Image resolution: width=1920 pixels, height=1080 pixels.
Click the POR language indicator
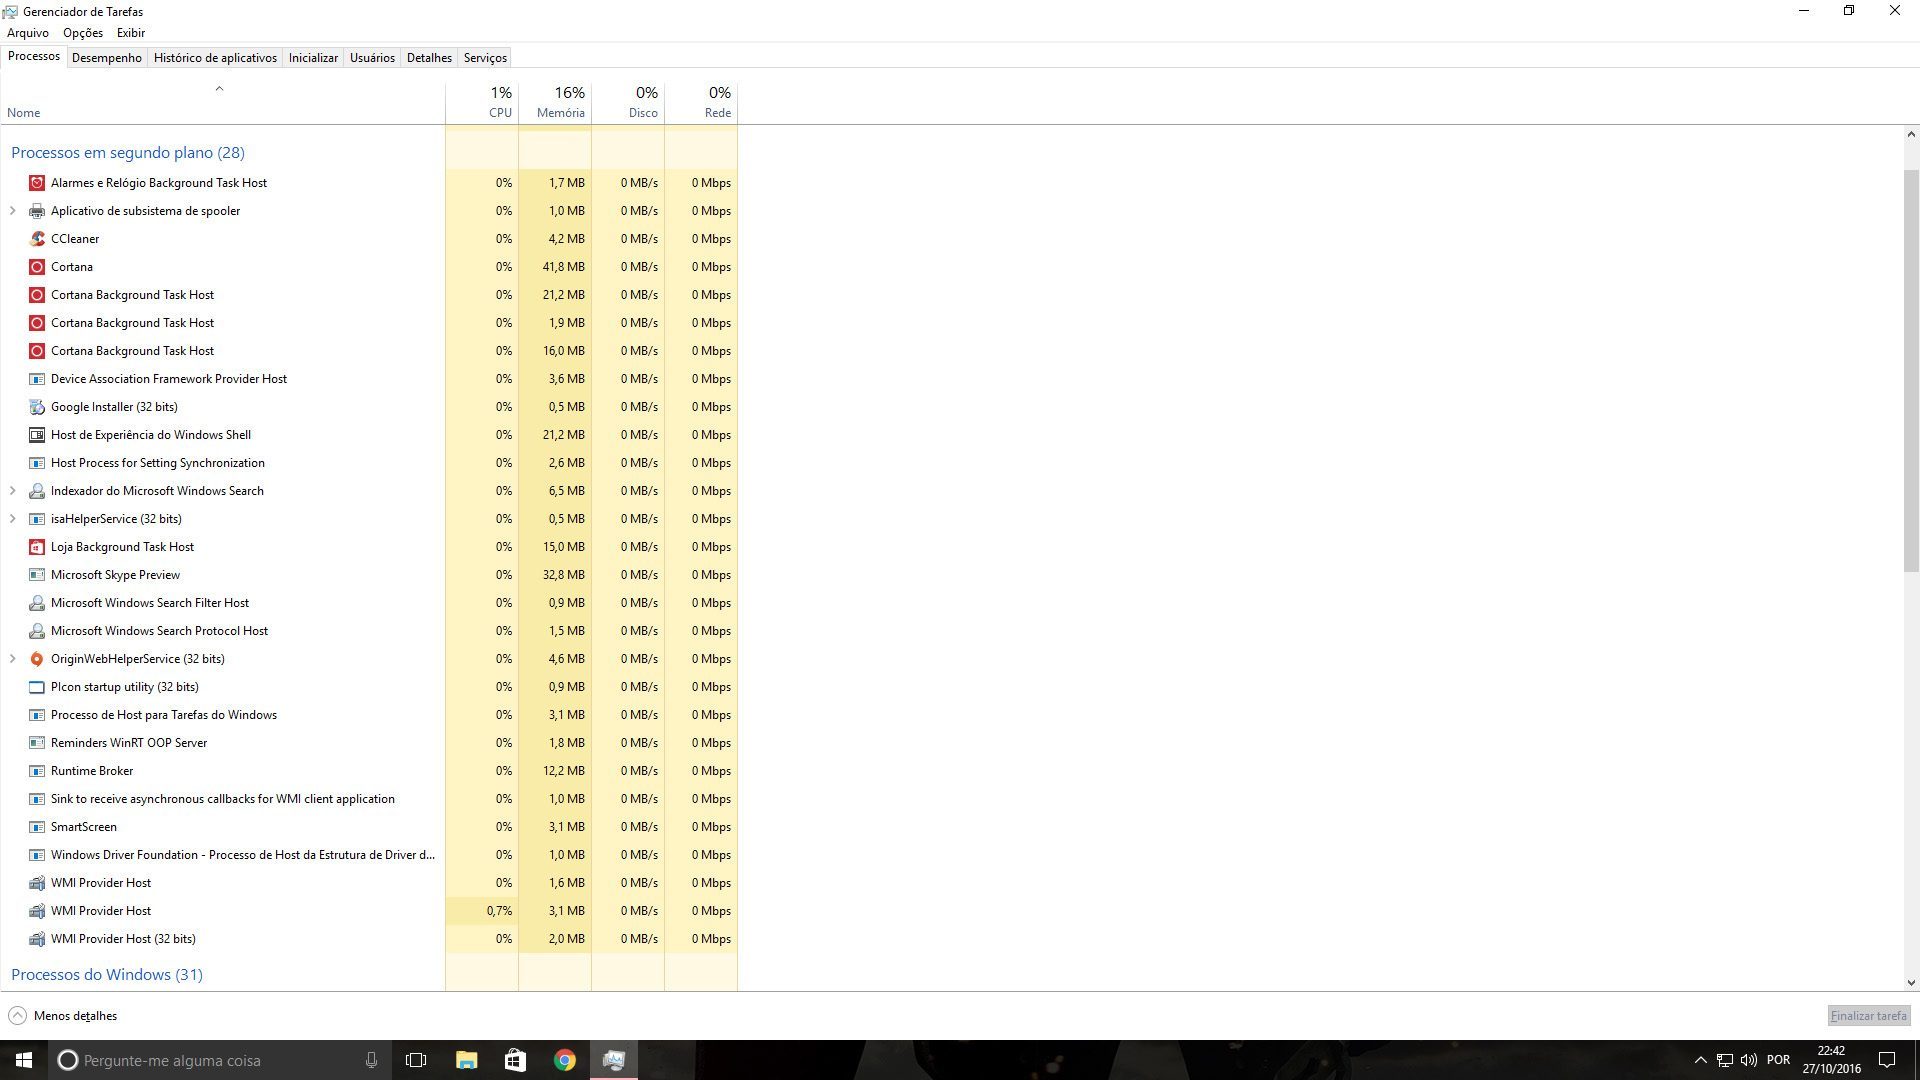click(1778, 1060)
